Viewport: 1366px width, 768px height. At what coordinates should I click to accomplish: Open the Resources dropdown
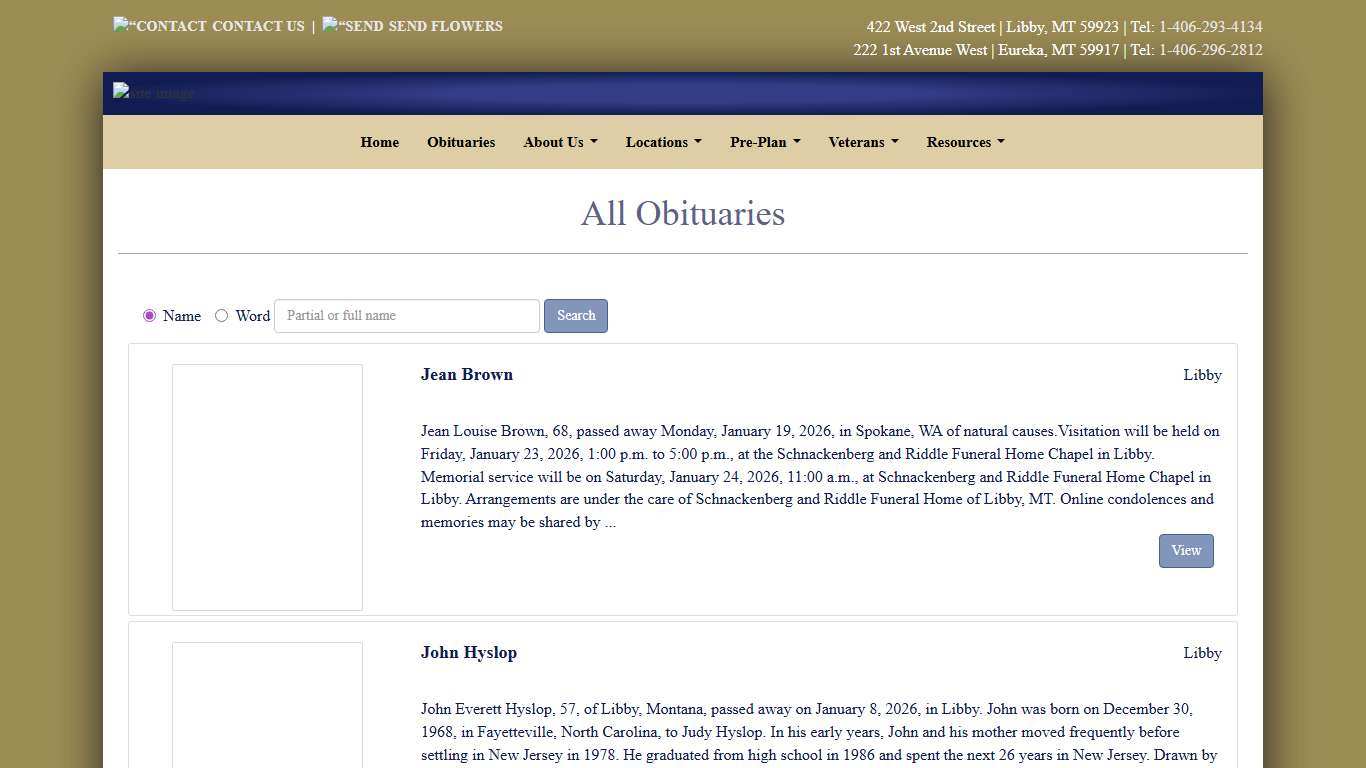click(964, 142)
